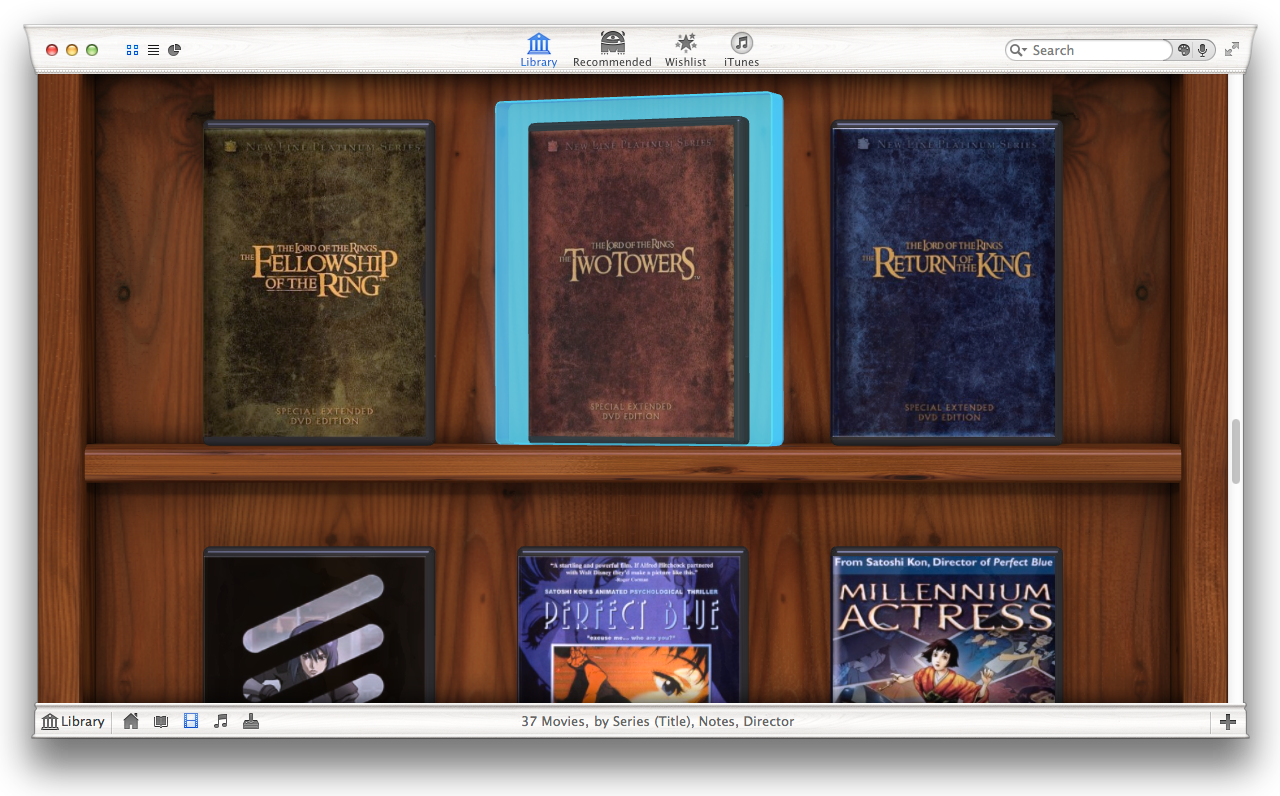The width and height of the screenshot is (1280, 796).
Task: Open the pie chart statistics view
Action: tap(174, 50)
